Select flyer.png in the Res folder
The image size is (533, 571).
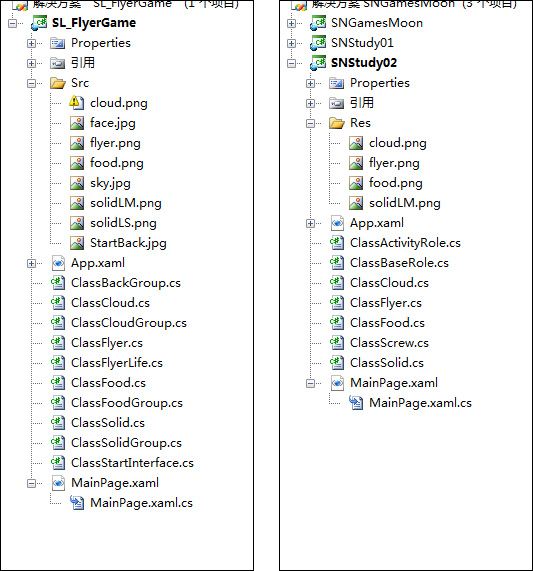(394, 163)
